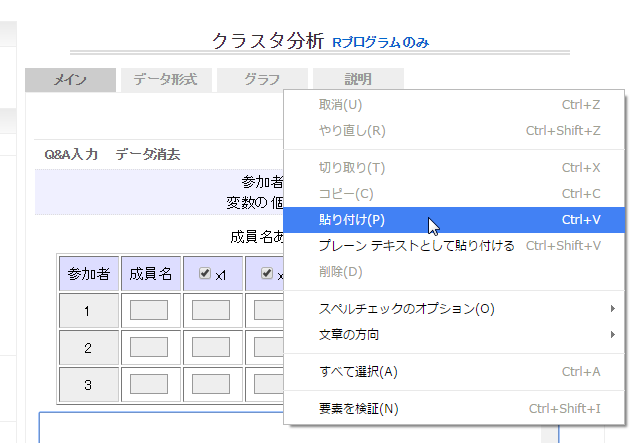Choose プレーン テキストとして貼り付ける menu entry
636x443 pixels.
tap(454, 246)
